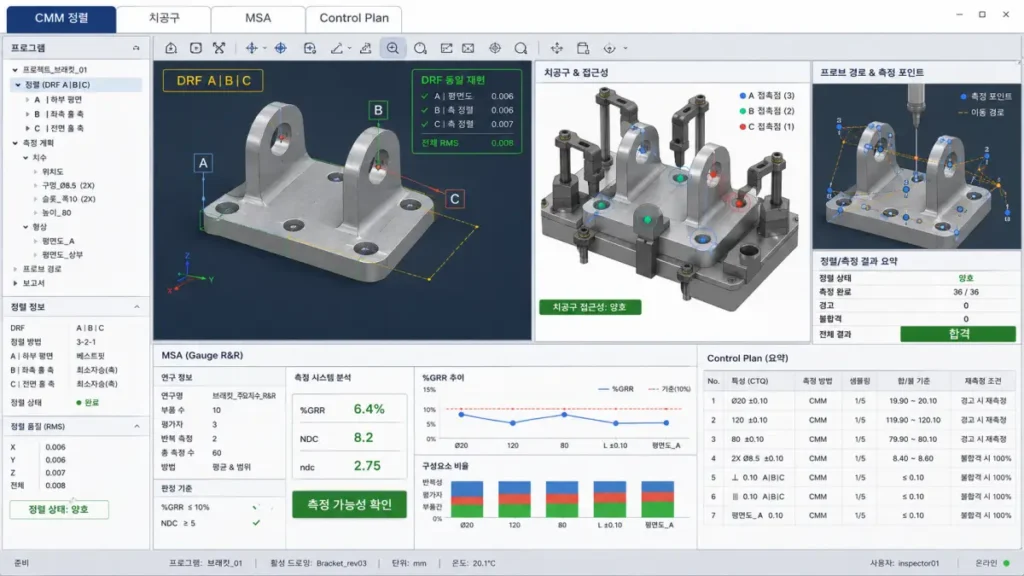Image resolution: width=1024 pixels, height=576 pixels.
Task: Click the Bracket_rev03 status bar entry
Action: coord(341,563)
